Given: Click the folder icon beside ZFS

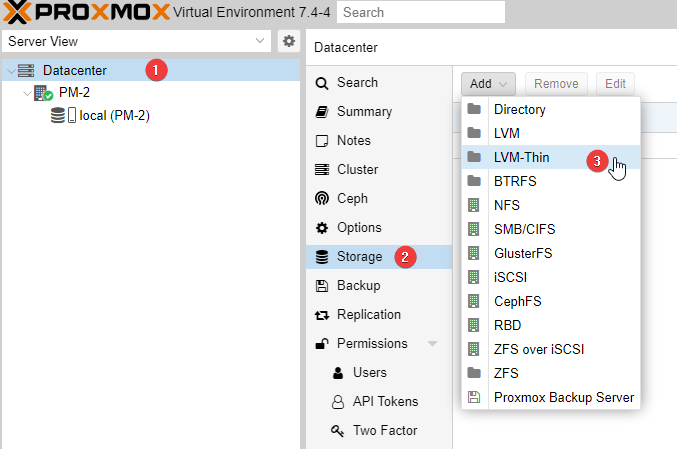Looking at the screenshot, I should (474, 373).
